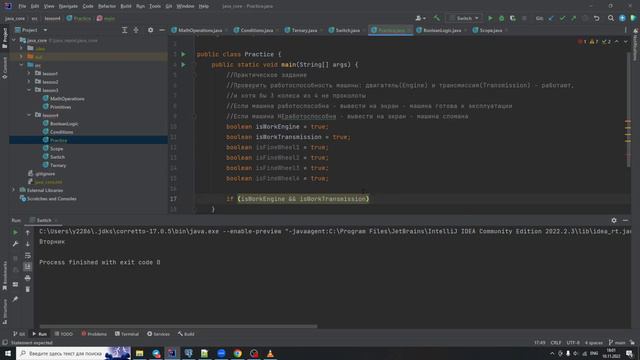
Task: Toggle the Notifications side tool window
Action: tap(636, 45)
